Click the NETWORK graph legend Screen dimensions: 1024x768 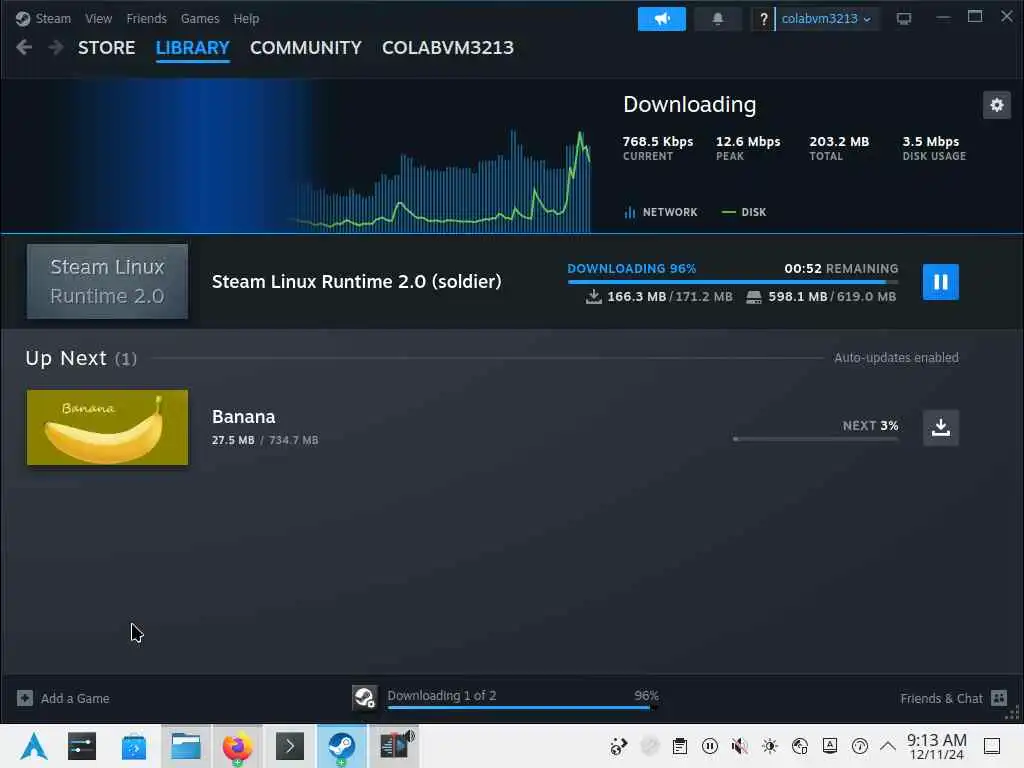pyautogui.click(x=661, y=212)
